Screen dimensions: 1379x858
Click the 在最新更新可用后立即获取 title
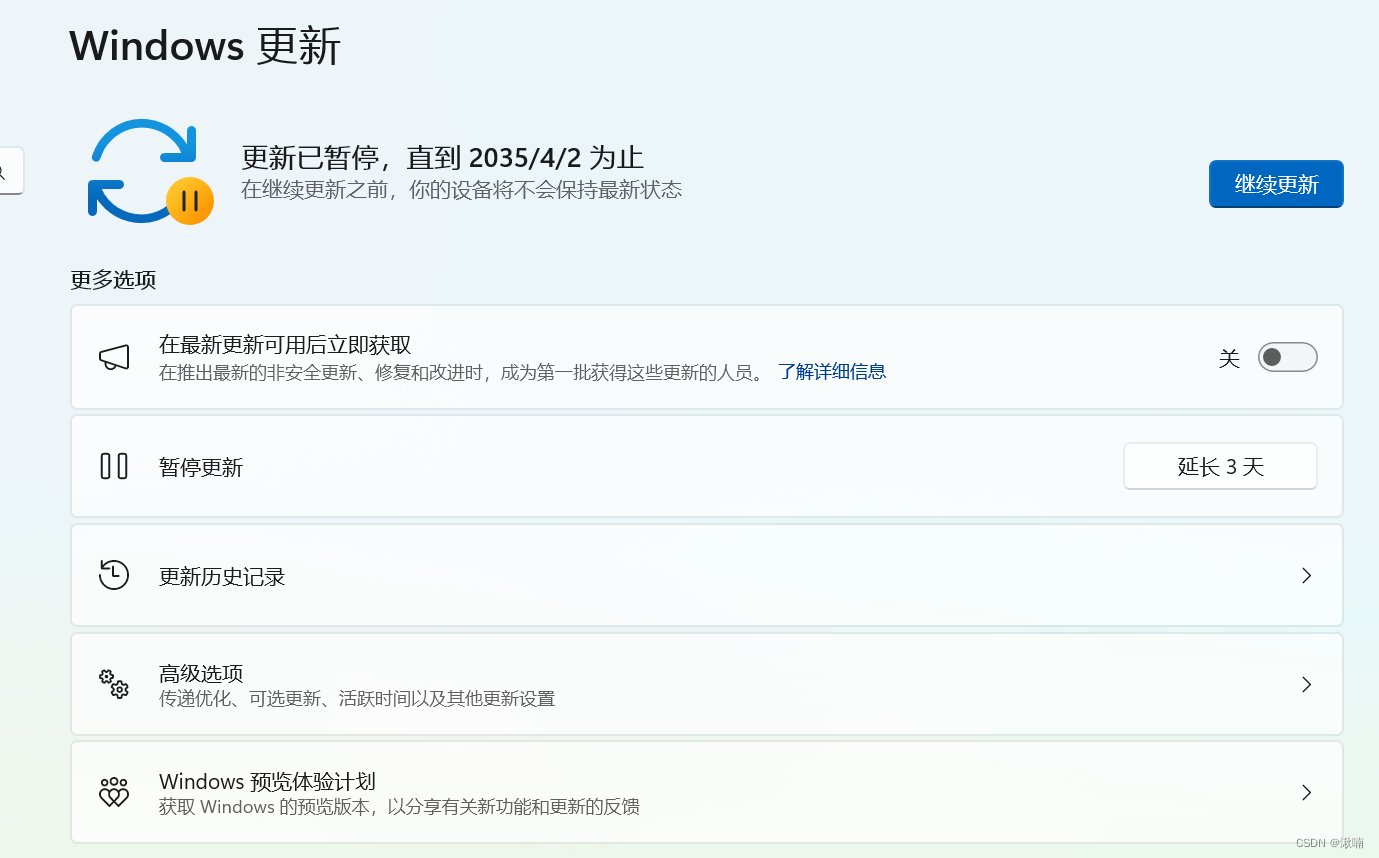click(285, 345)
